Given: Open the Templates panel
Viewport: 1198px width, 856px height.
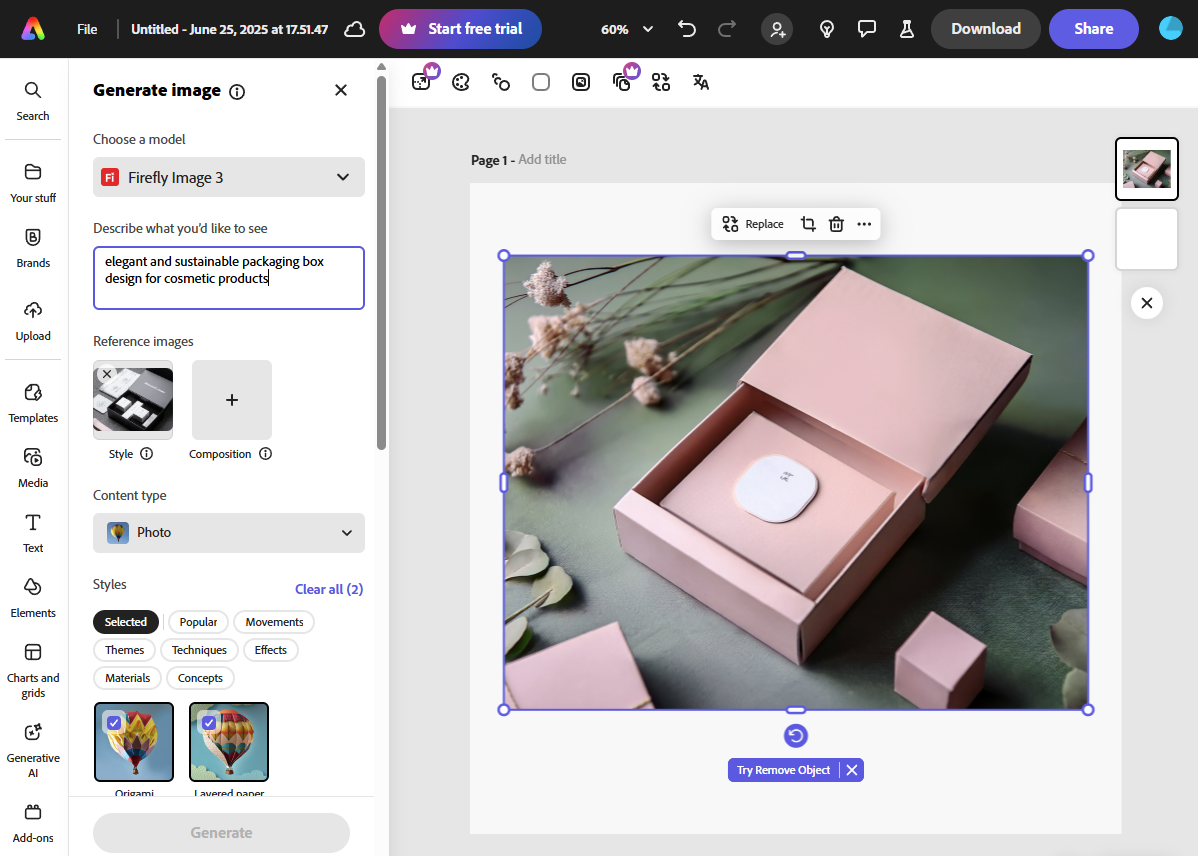Looking at the screenshot, I should (33, 403).
